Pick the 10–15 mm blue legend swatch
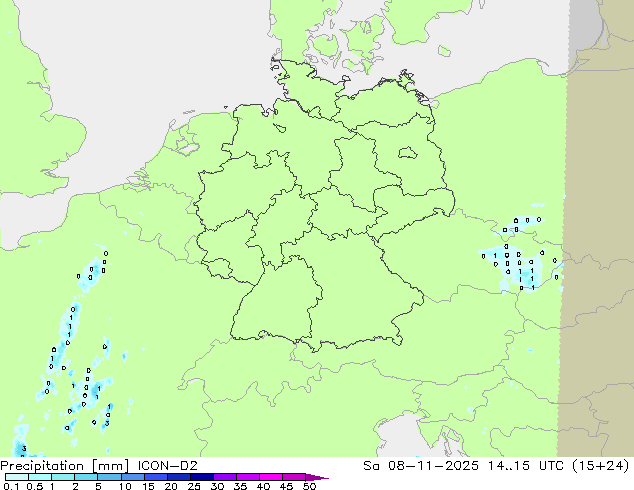Screen dimensions: 634x490 [132, 477]
